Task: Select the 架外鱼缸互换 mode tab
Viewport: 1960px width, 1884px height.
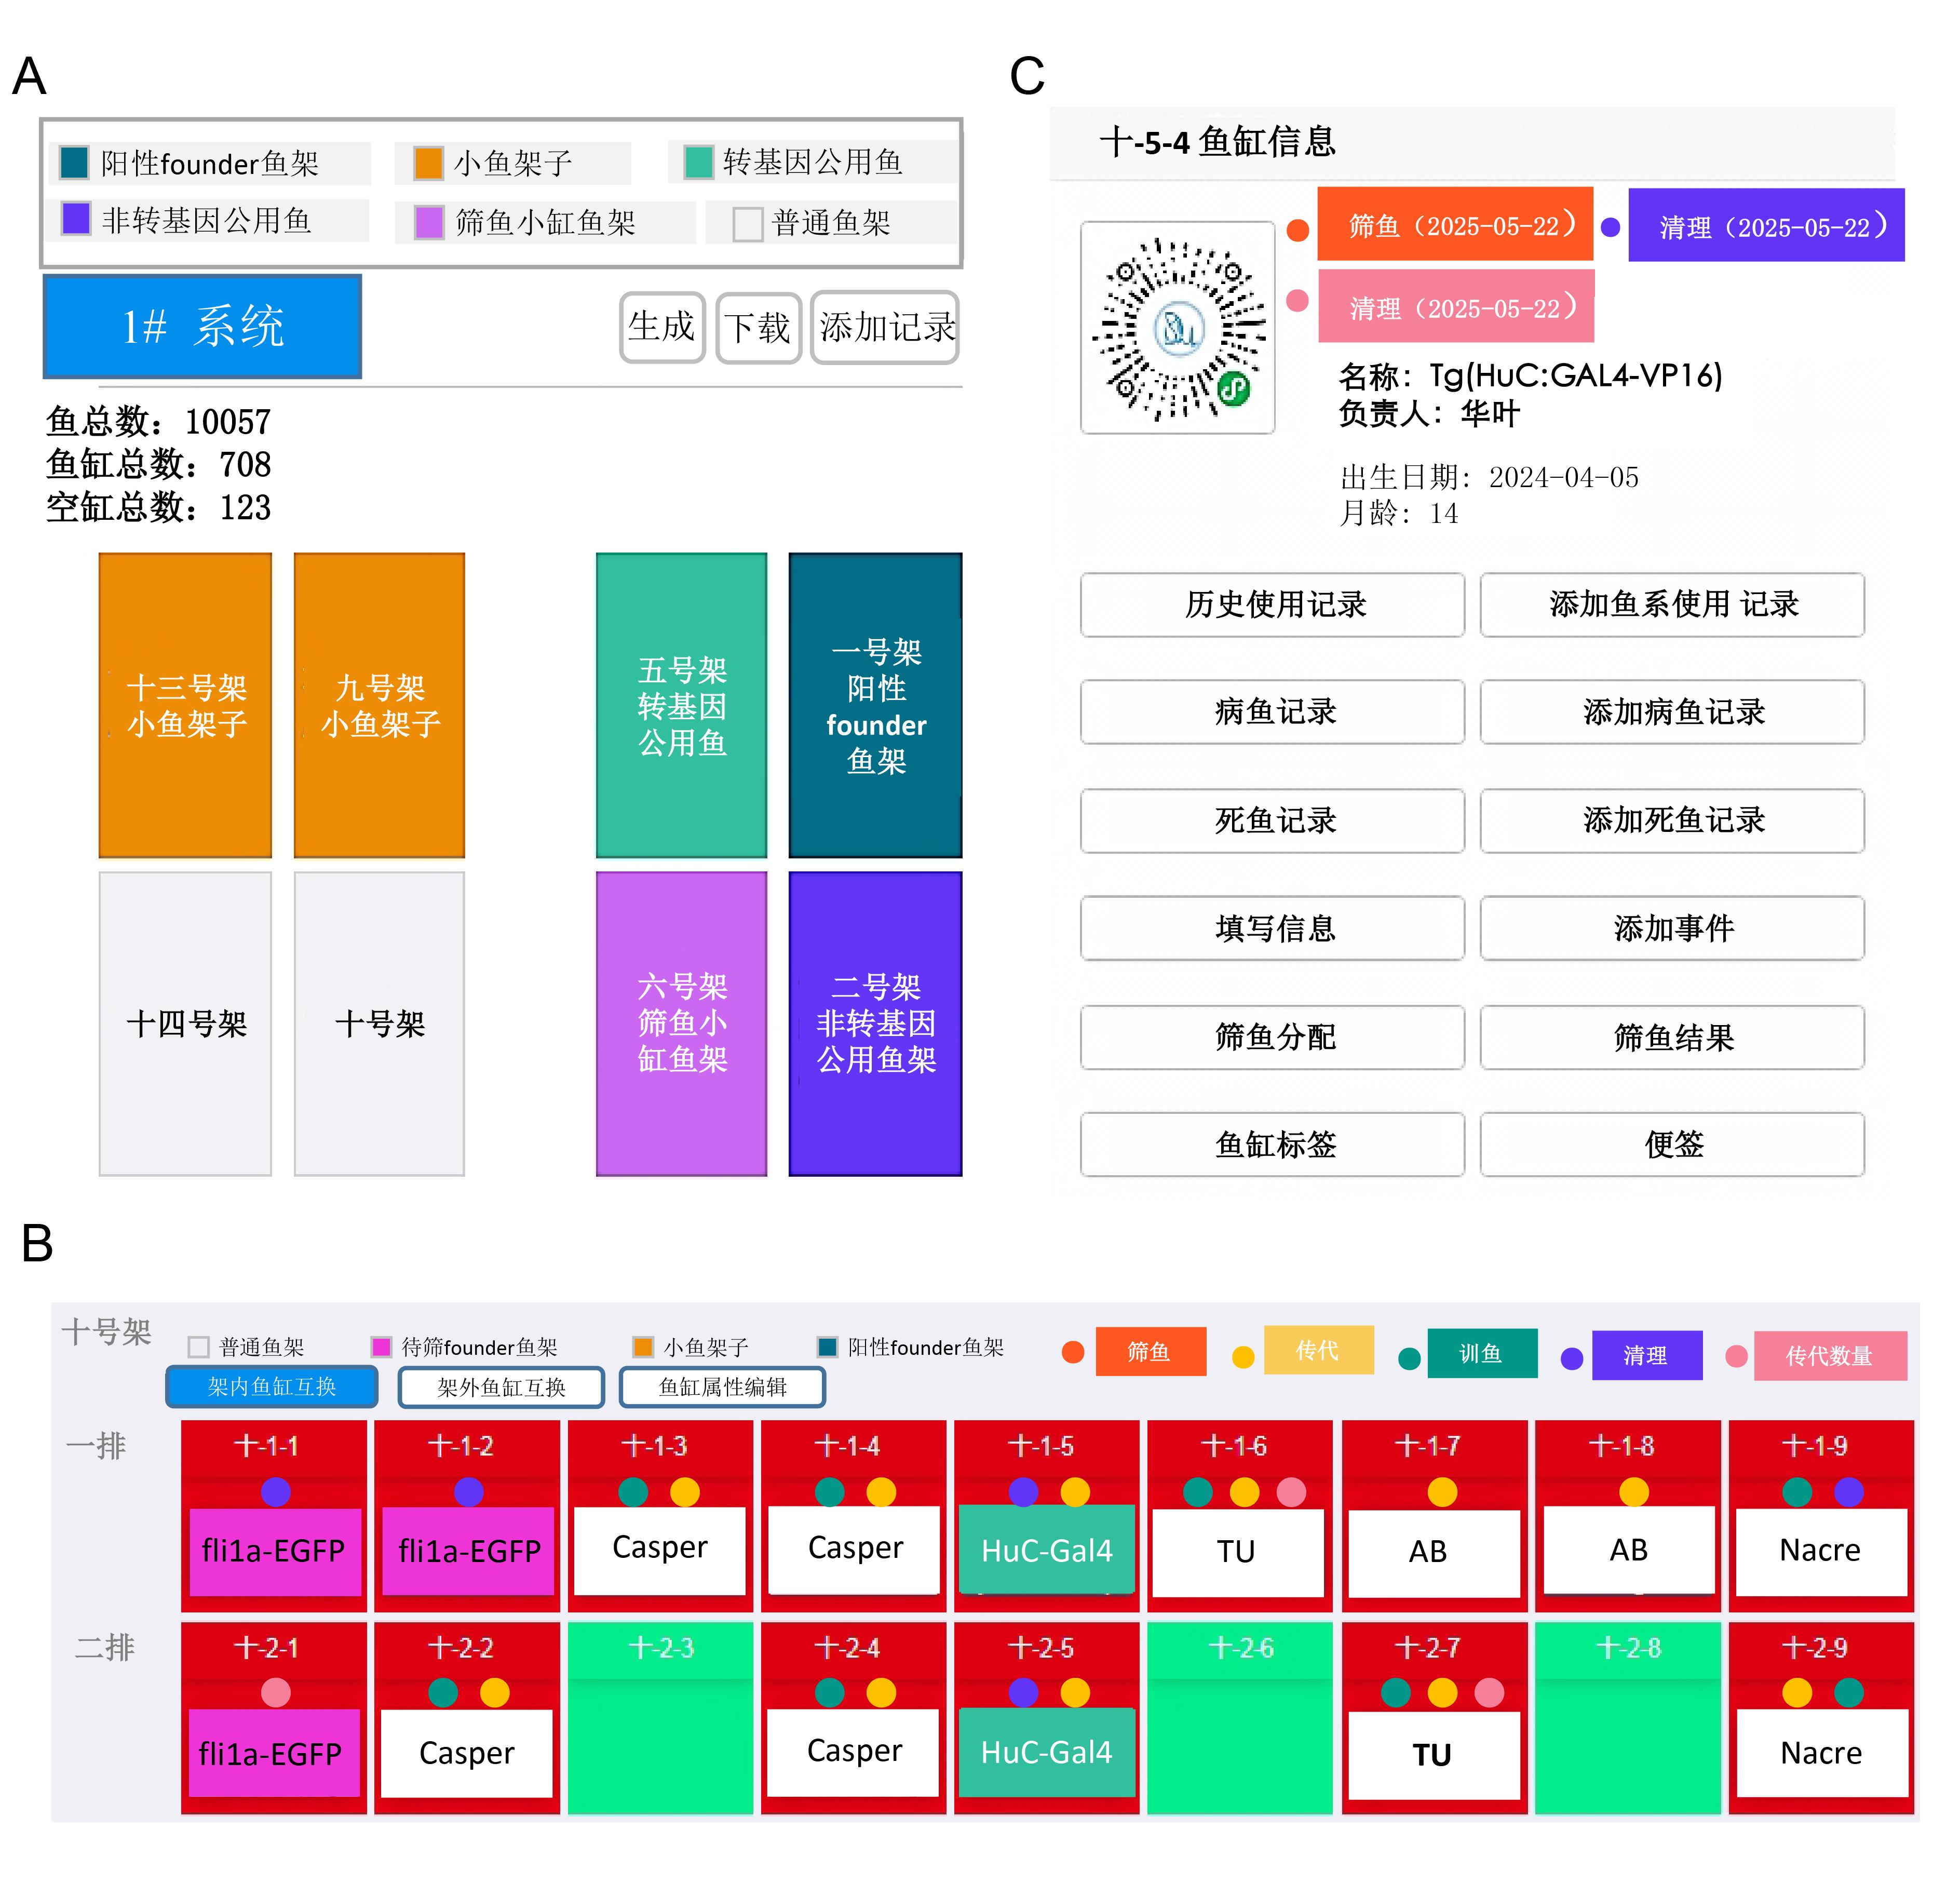Action: coord(501,1387)
